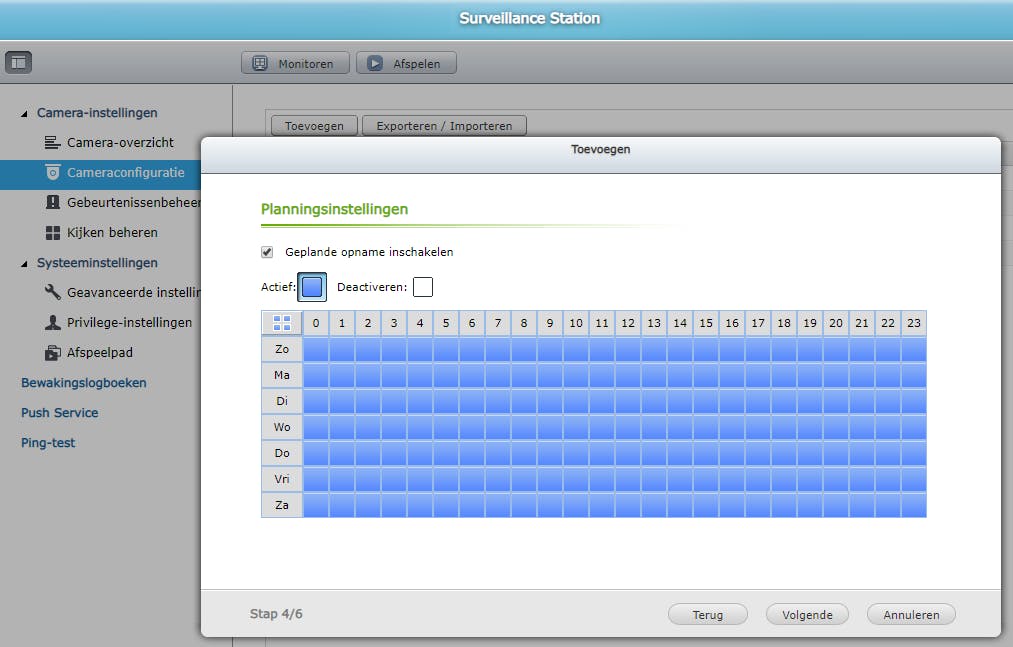Click the Afspeelpad folder icon
1013x647 pixels.
pos(52,353)
